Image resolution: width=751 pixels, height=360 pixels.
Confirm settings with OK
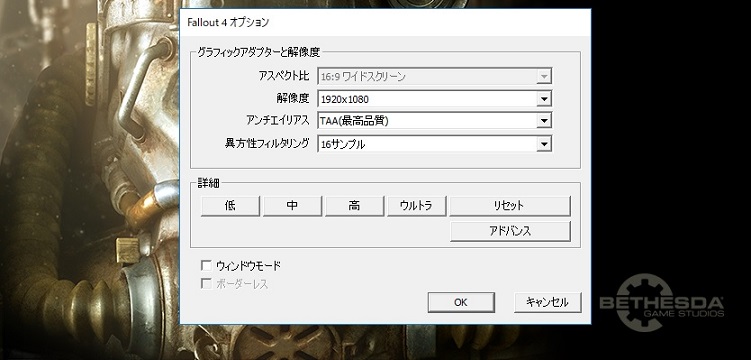coord(461,303)
